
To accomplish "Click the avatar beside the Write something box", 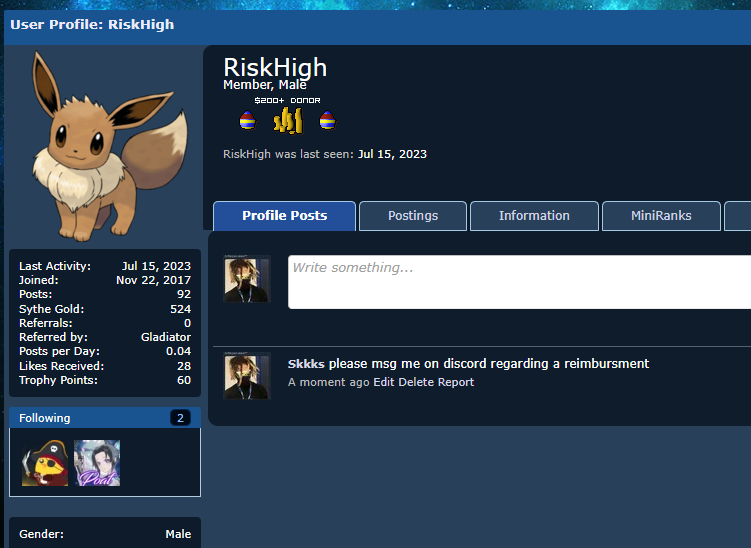I will click(247, 279).
